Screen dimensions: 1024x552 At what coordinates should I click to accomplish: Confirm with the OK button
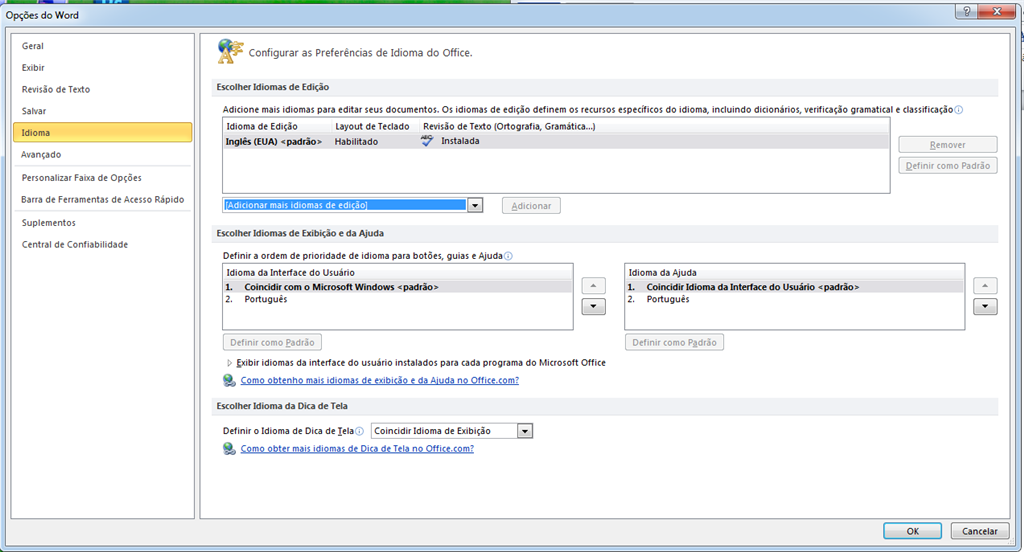point(912,531)
